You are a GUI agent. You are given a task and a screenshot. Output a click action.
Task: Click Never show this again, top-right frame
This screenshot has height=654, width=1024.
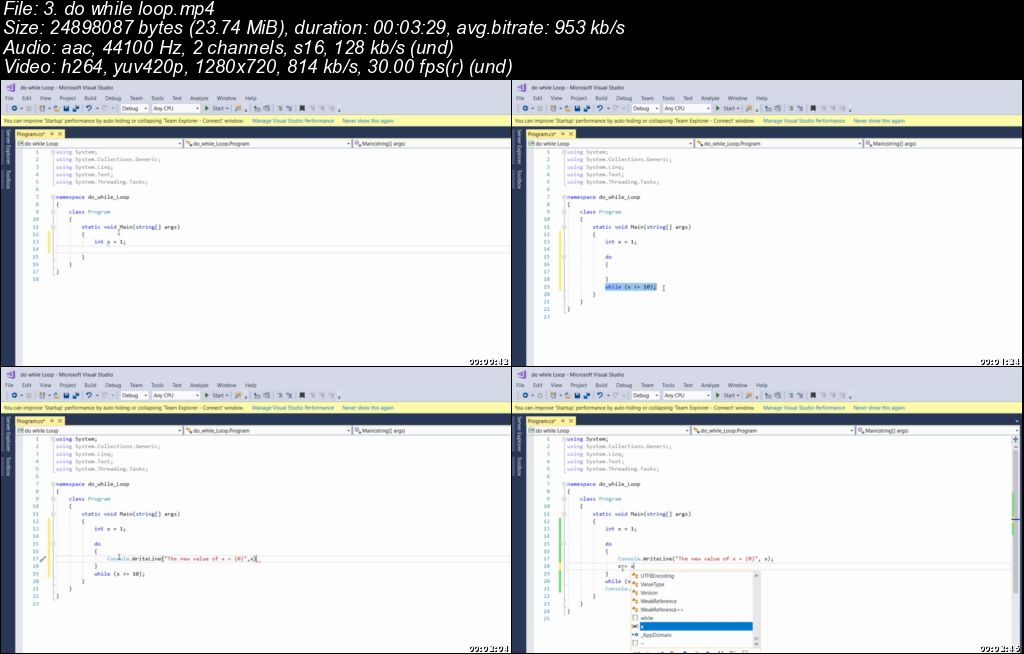[879, 121]
